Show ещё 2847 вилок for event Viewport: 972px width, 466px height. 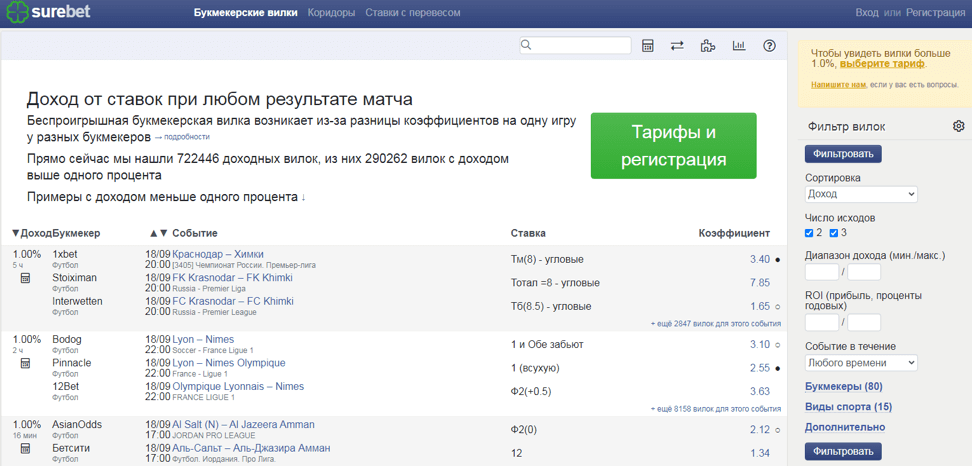[715, 323]
